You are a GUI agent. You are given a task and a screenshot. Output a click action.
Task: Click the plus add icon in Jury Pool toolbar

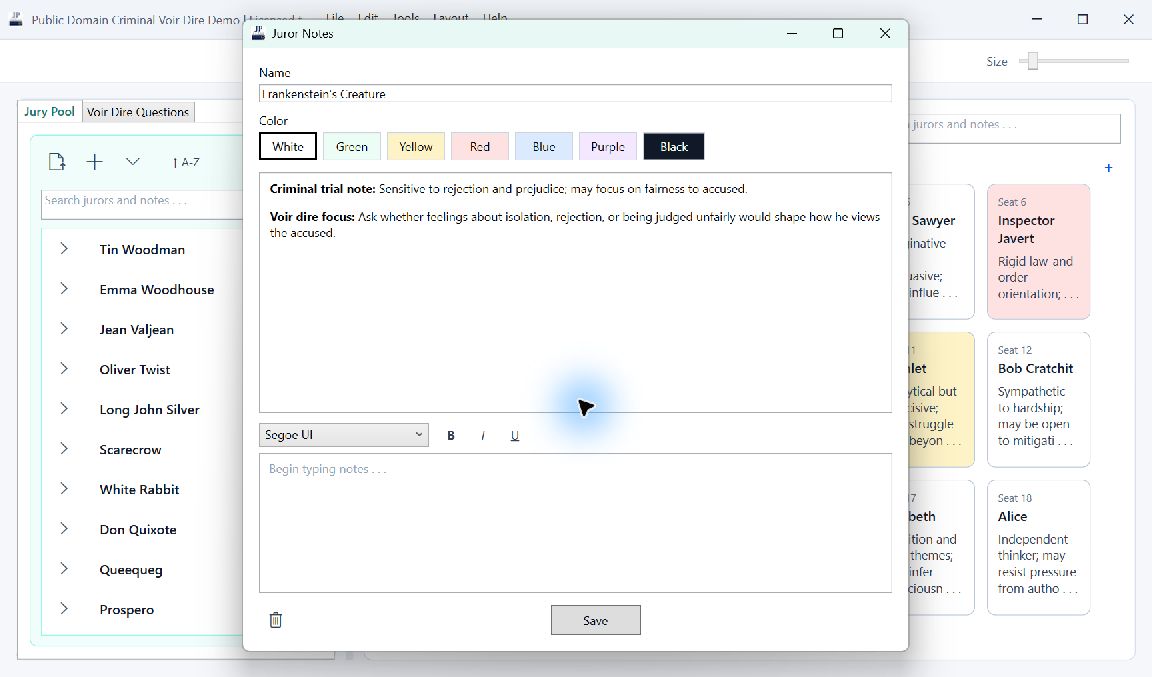pyautogui.click(x=94, y=162)
